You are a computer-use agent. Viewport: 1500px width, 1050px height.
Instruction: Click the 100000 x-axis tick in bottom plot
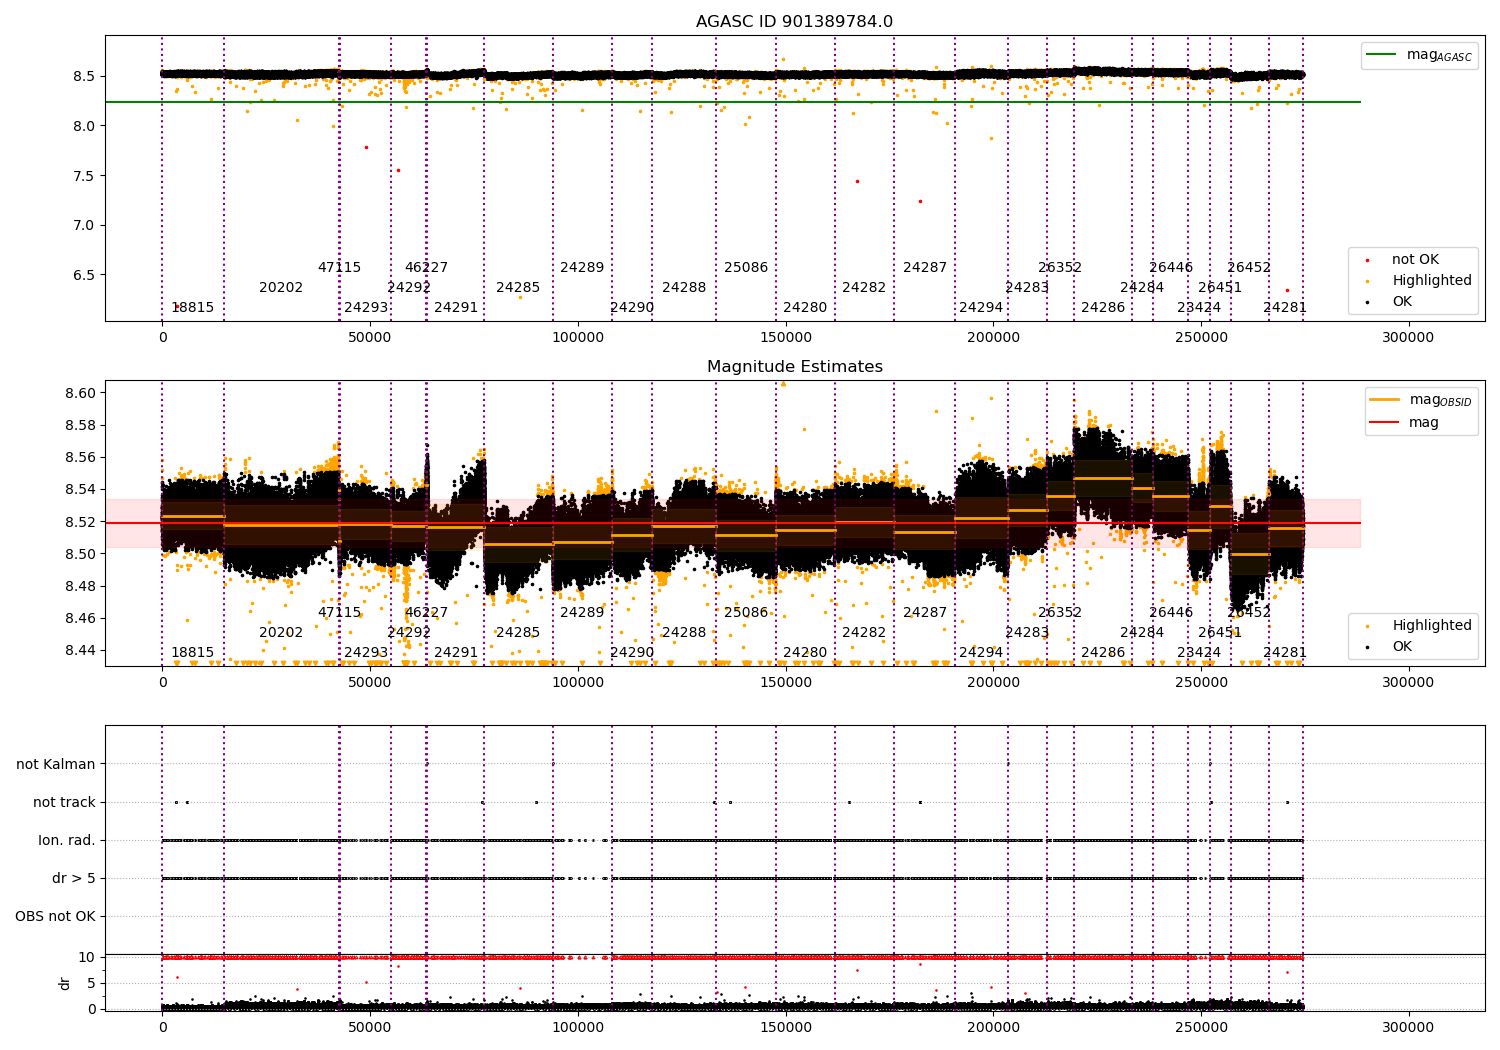tap(578, 1027)
